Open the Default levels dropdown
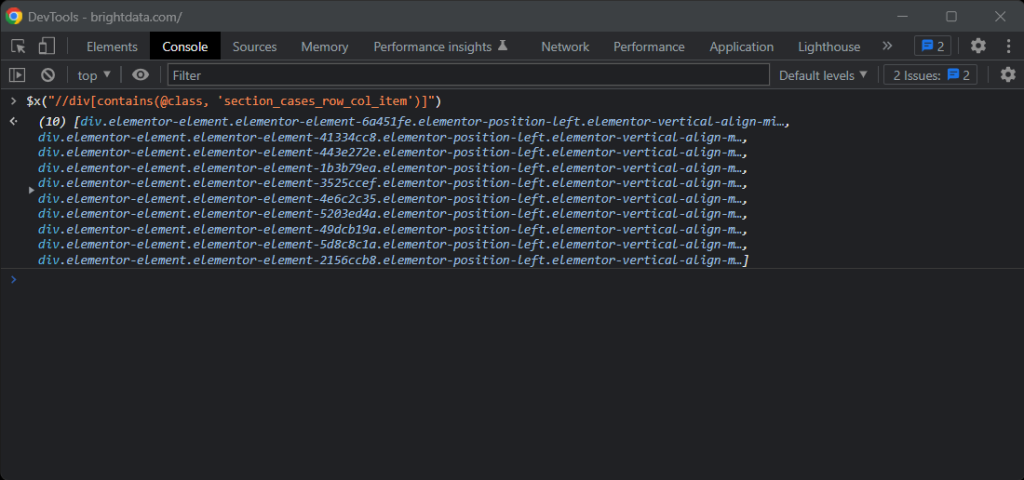The image size is (1024, 480). [x=823, y=75]
